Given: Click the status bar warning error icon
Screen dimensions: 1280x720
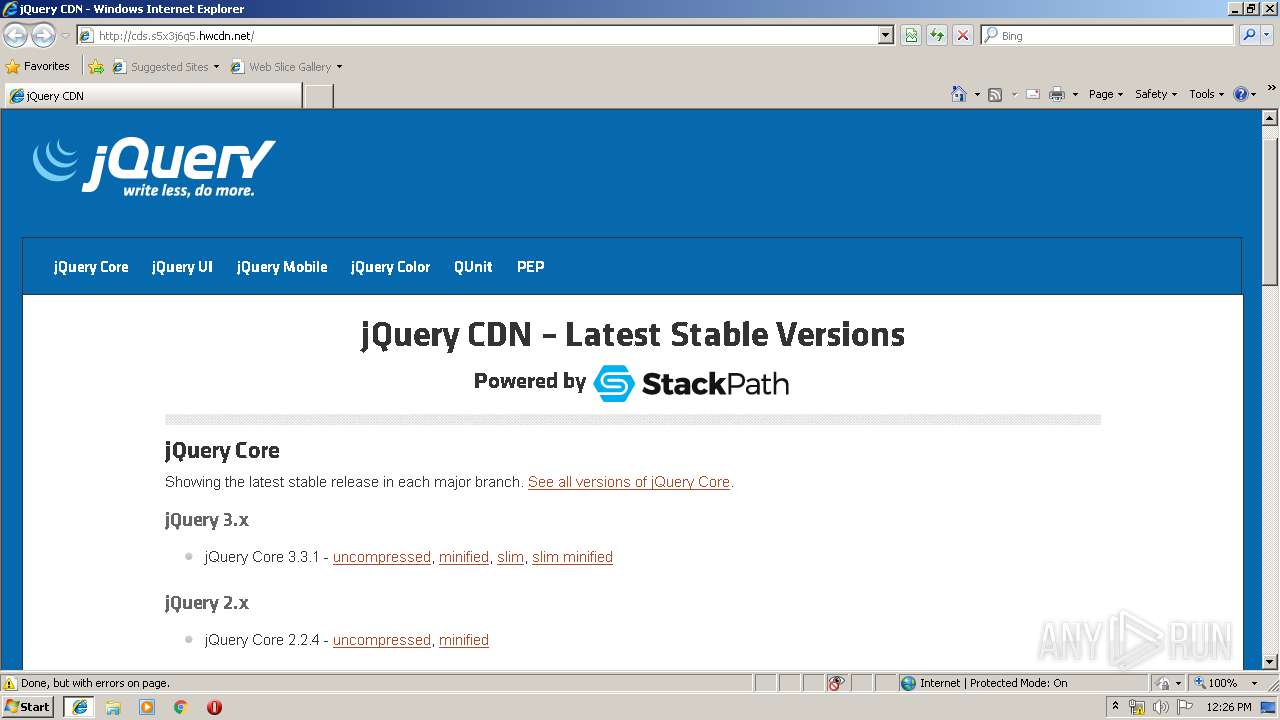Looking at the screenshot, I should [x=10, y=683].
